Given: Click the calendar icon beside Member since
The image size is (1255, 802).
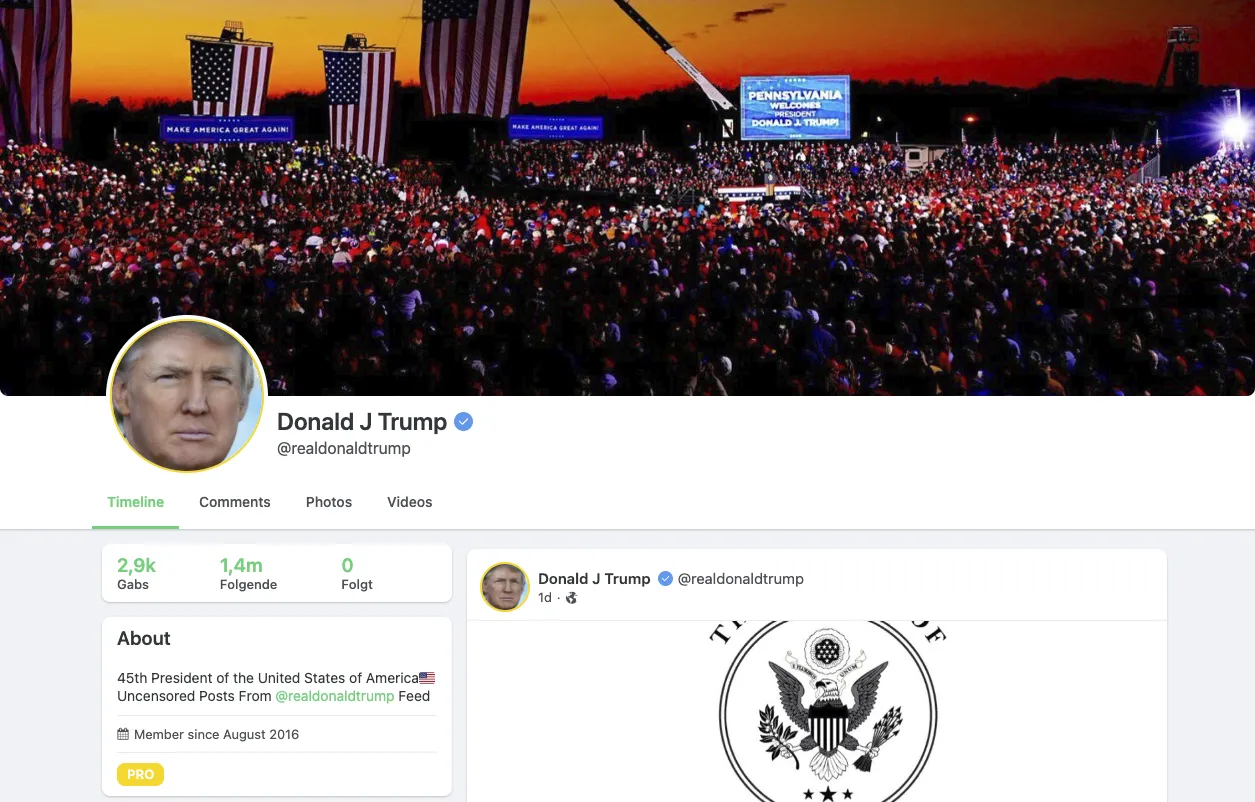Looking at the screenshot, I should 123,734.
